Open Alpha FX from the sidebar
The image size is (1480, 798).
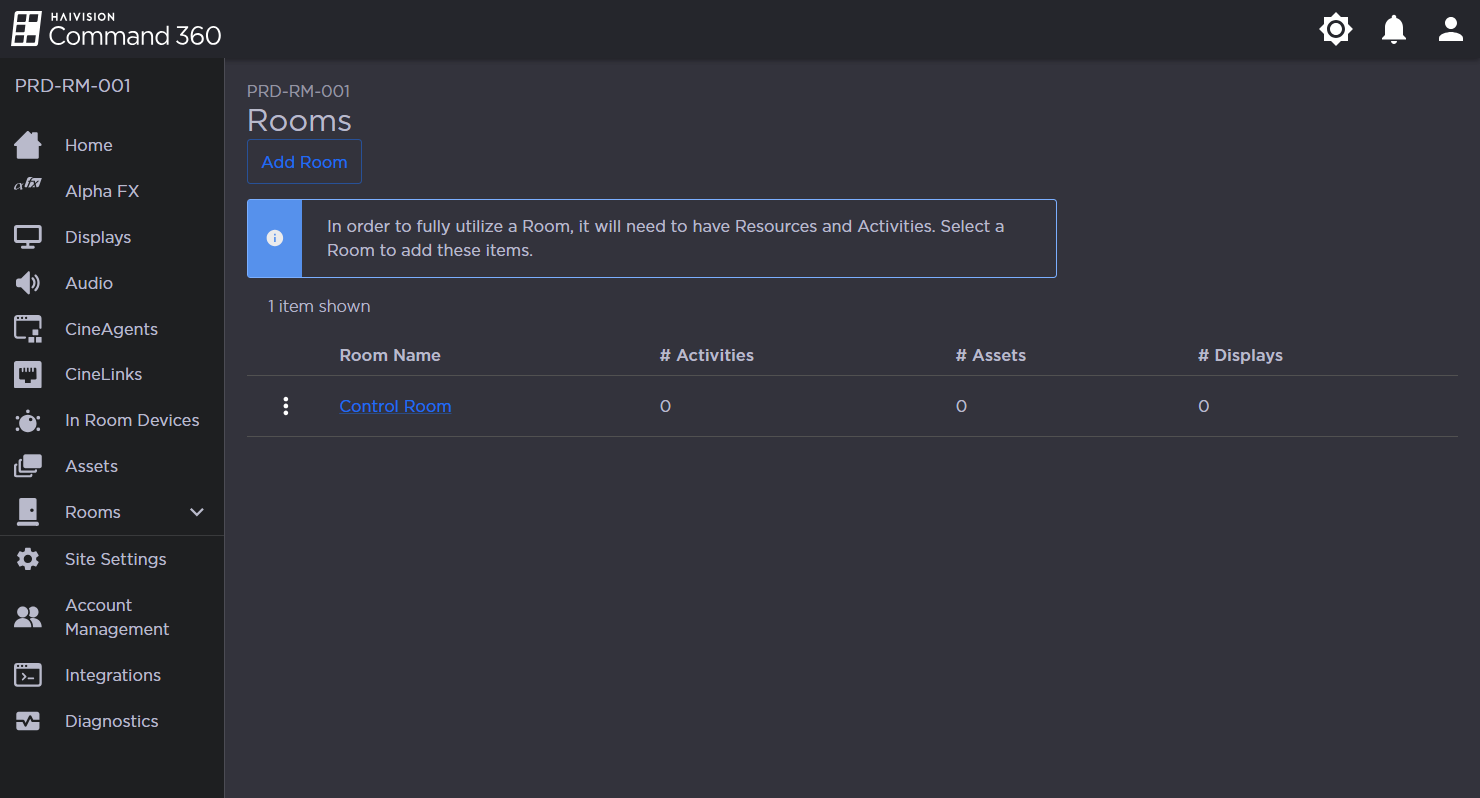(x=102, y=191)
